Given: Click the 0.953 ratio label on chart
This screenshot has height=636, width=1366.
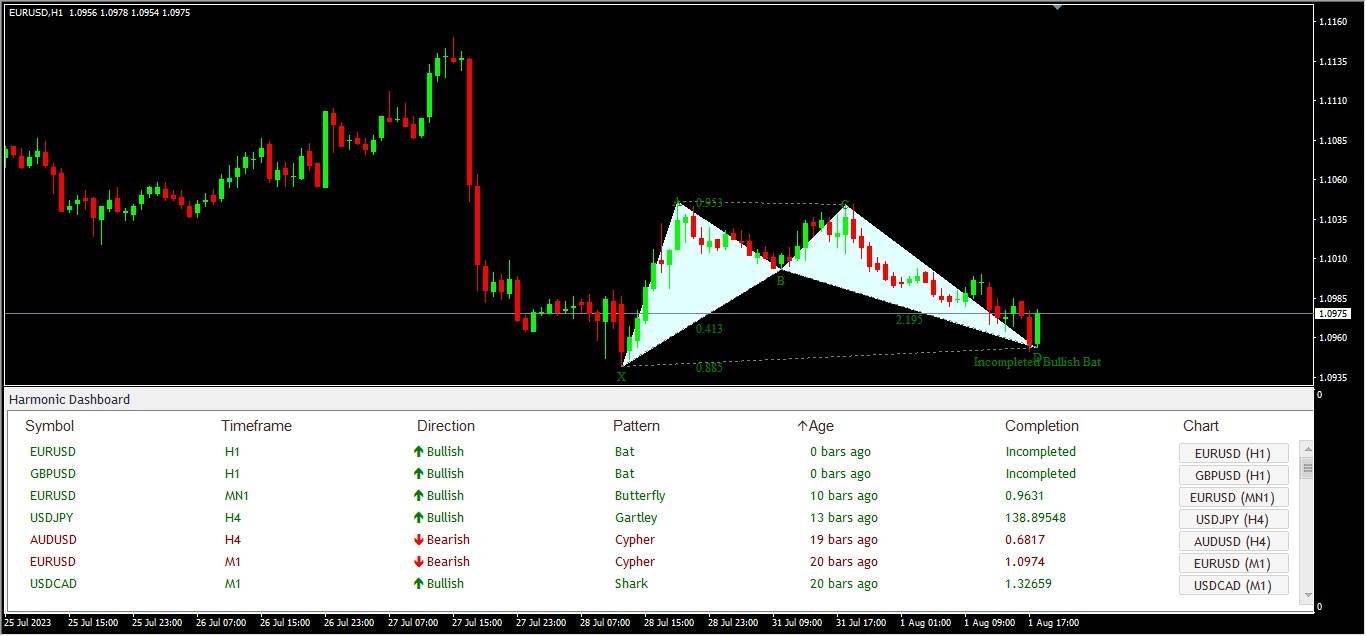Looking at the screenshot, I should tap(709, 203).
